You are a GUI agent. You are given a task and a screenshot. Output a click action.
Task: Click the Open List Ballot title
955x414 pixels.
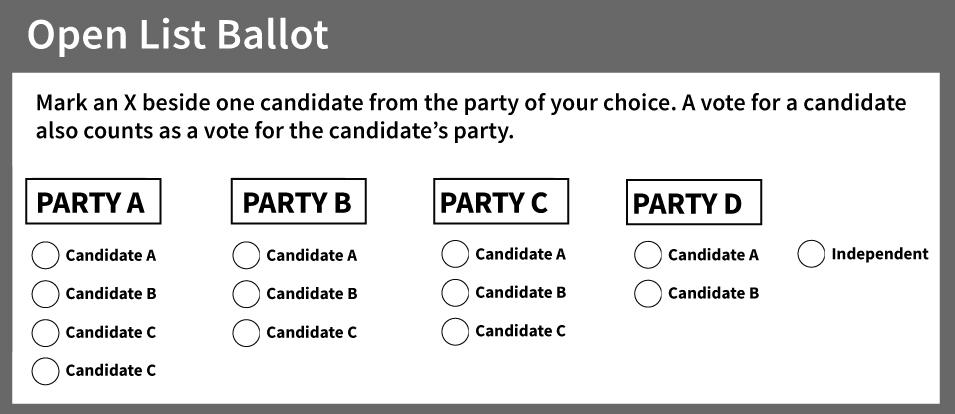[x=178, y=35]
